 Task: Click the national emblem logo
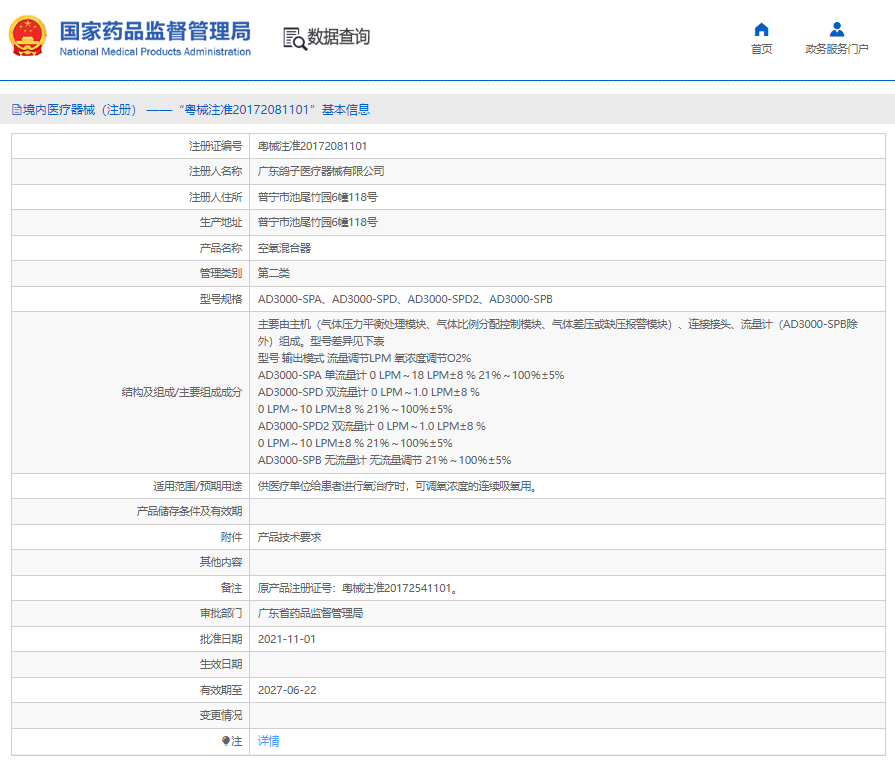[x=27, y=36]
